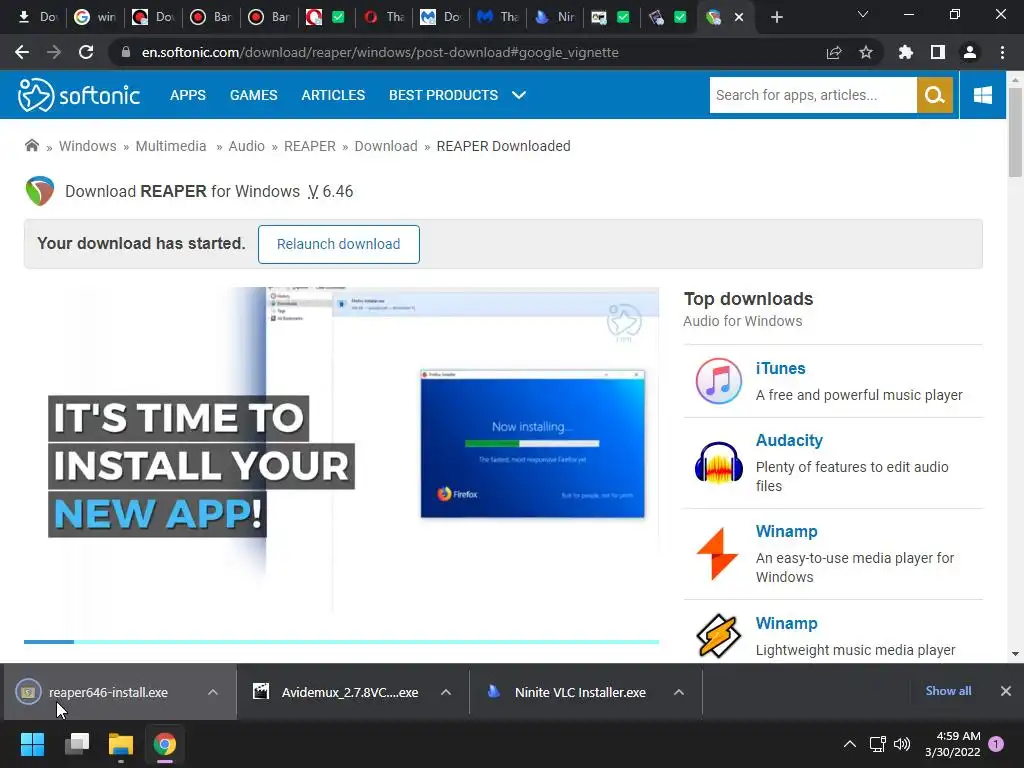Open the Ninite VLC Installer.exe file
The height and width of the screenshot is (768, 1024).
coord(580,692)
